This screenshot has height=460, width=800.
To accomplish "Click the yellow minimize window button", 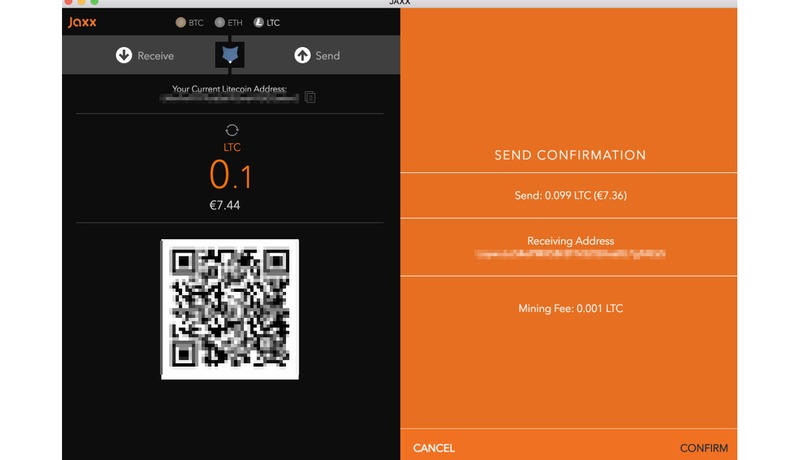I will 81,2.
